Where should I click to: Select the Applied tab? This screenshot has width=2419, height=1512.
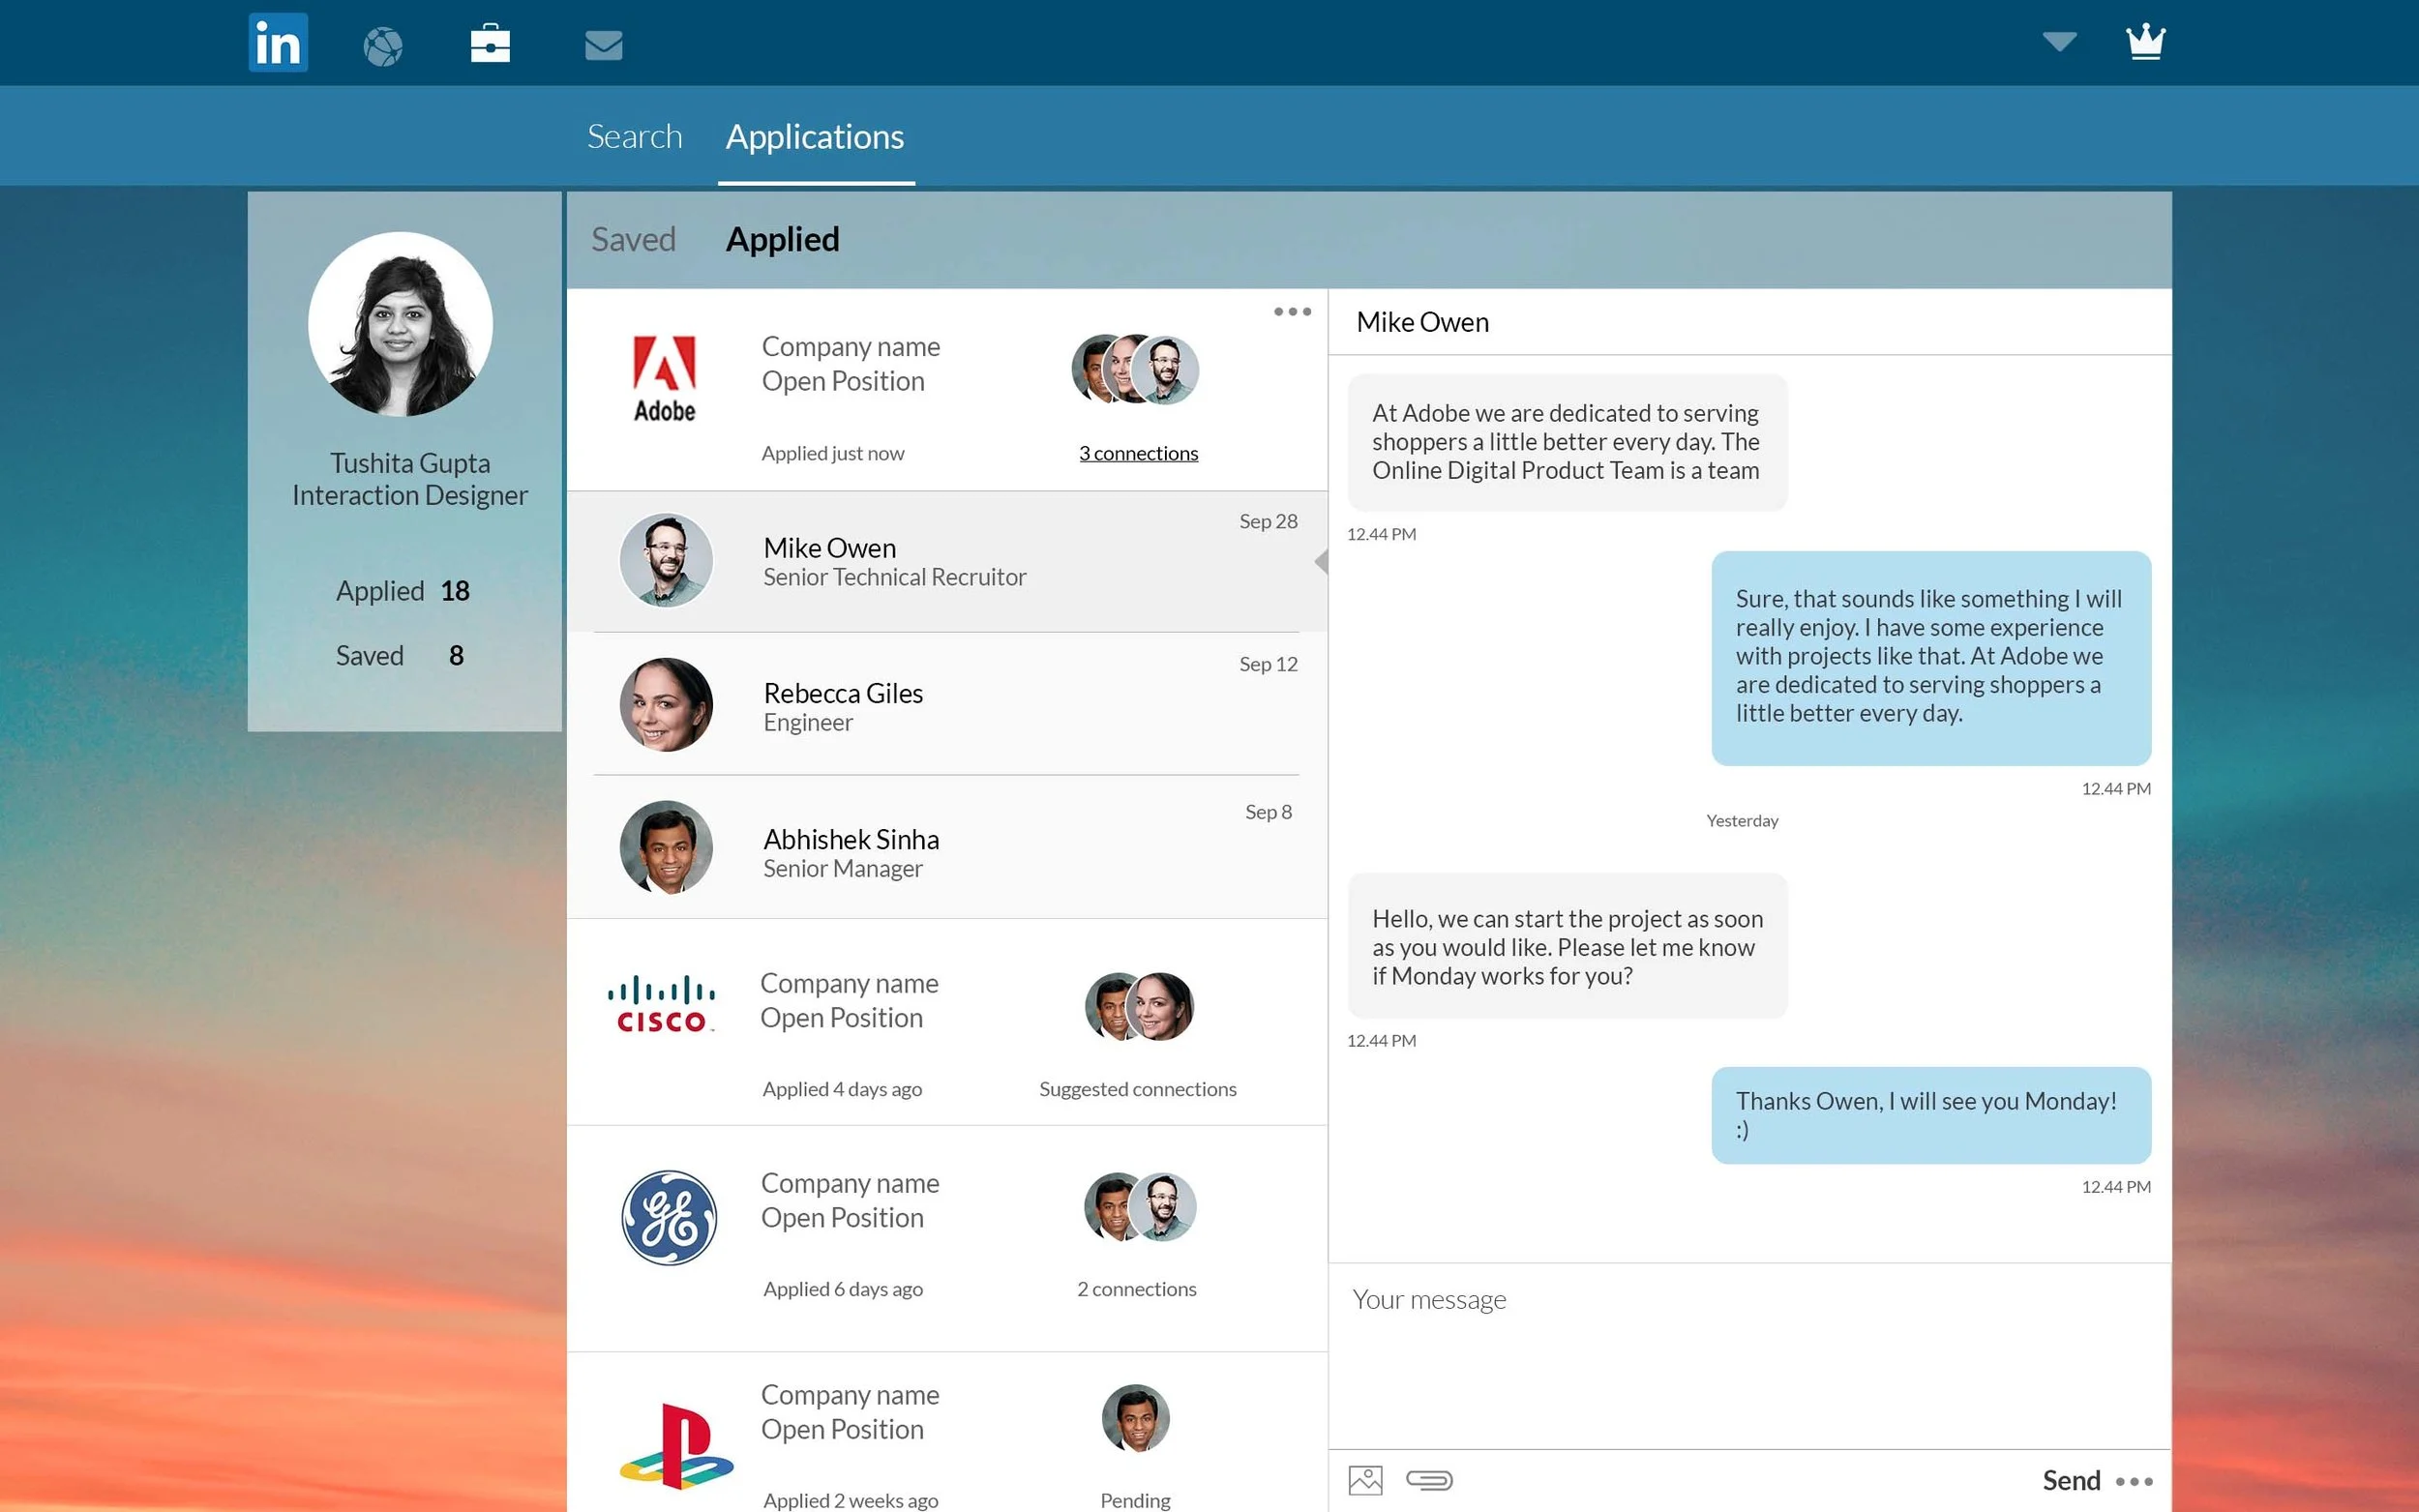pyautogui.click(x=782, y=240)
